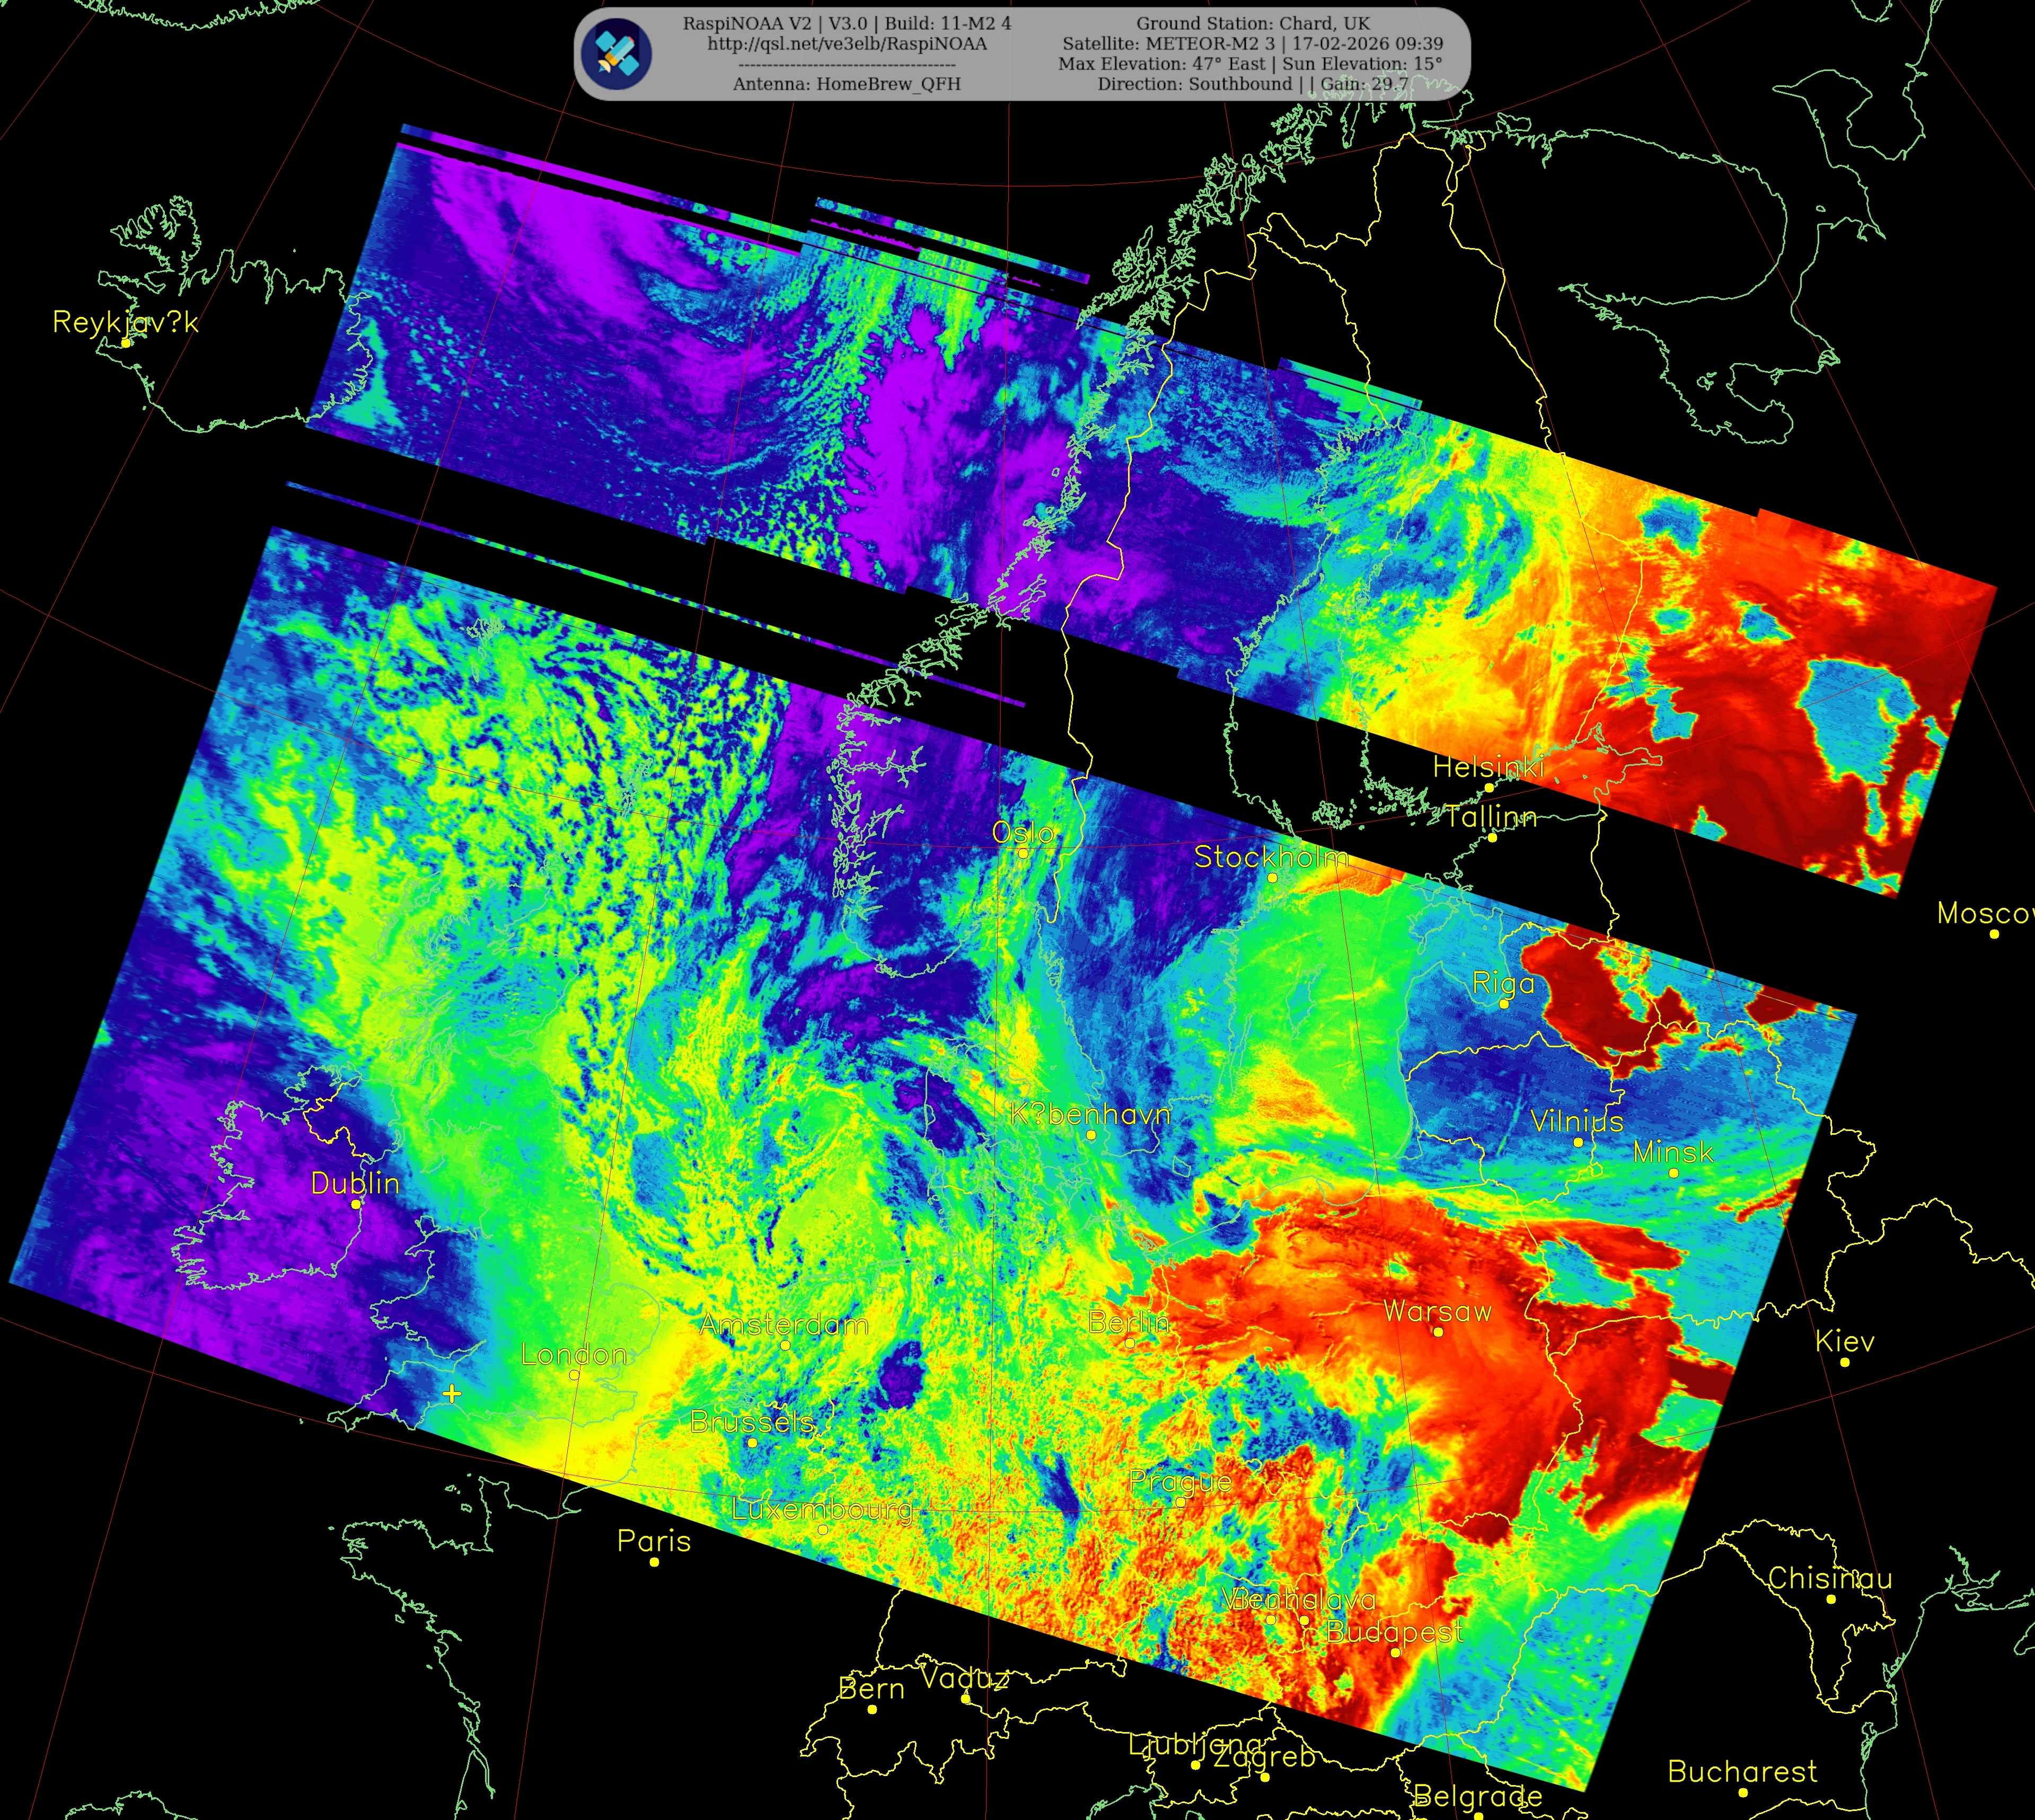This screenshot has height=1820, width=2035.
Task: Open the qsl.net RaspiNOAA URL
Action: tap(847, 44)
